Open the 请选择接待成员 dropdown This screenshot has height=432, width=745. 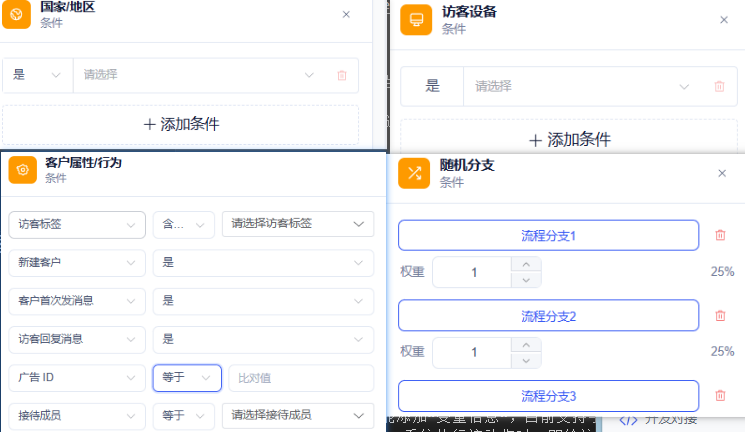298,415
